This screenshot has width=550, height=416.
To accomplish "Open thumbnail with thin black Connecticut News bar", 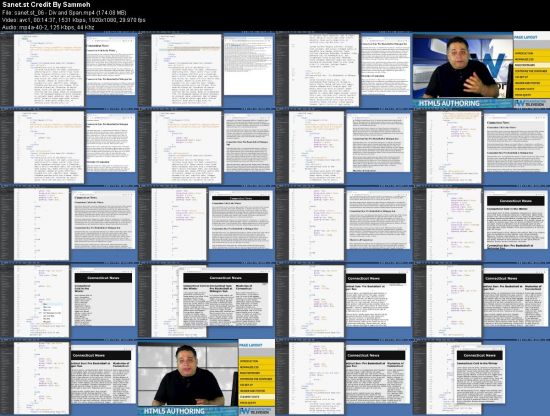I will click(206, 224).
